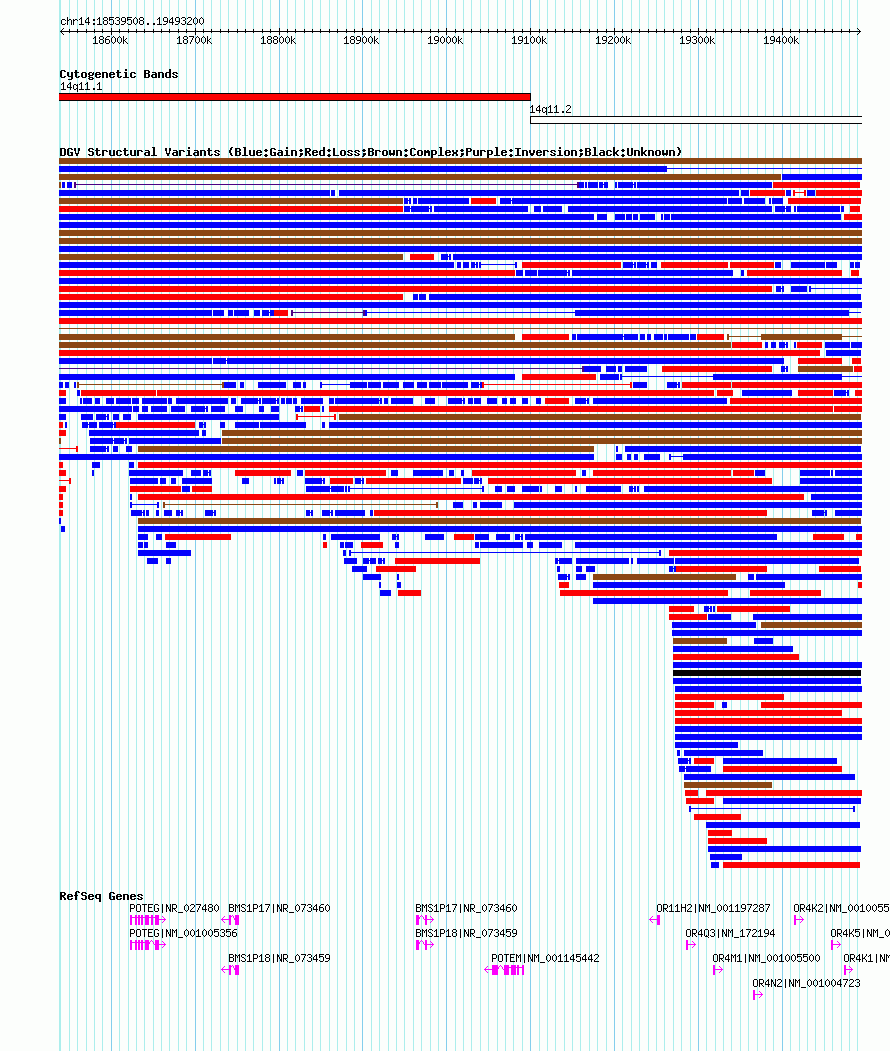This screenshot has height=1051, width=890.
Task: Click the 19300k ruler tick label
Action: click(697, 40)
